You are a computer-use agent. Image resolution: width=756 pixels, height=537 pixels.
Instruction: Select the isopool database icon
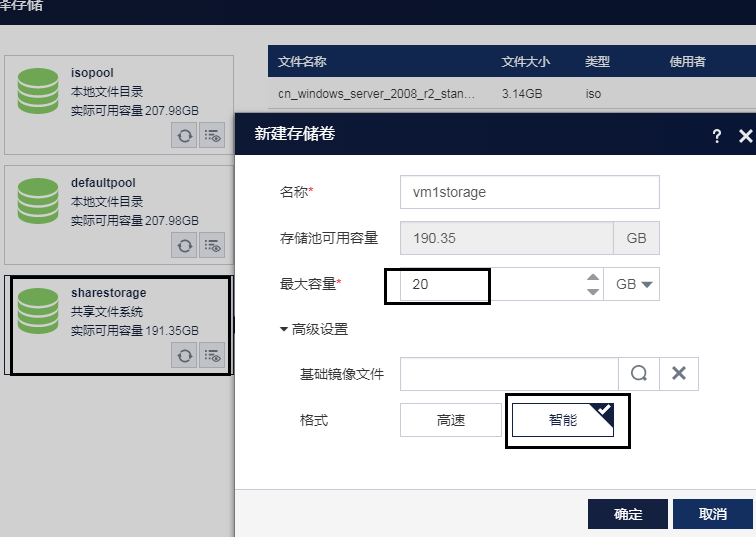[x=38, y=91]
